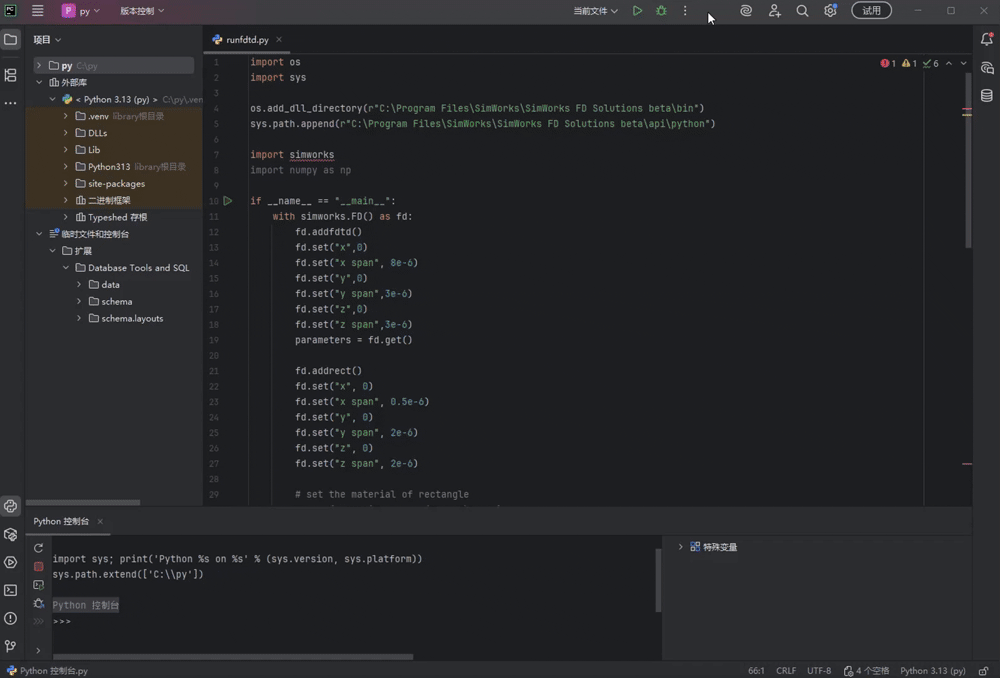Select the Typeshed 存根 tree item
Image resolution: width=1000 pixels, height=678 pixels.
point(114,217)
